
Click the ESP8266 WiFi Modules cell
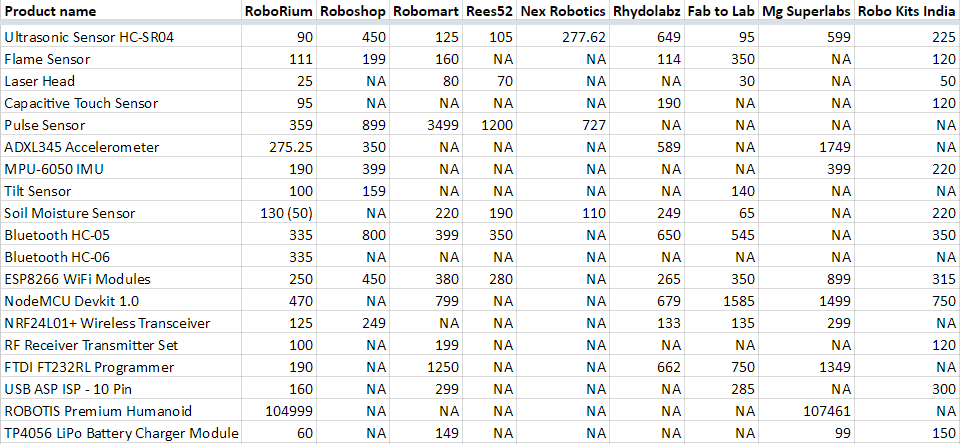pyautogui.click(x=120, y=279)
